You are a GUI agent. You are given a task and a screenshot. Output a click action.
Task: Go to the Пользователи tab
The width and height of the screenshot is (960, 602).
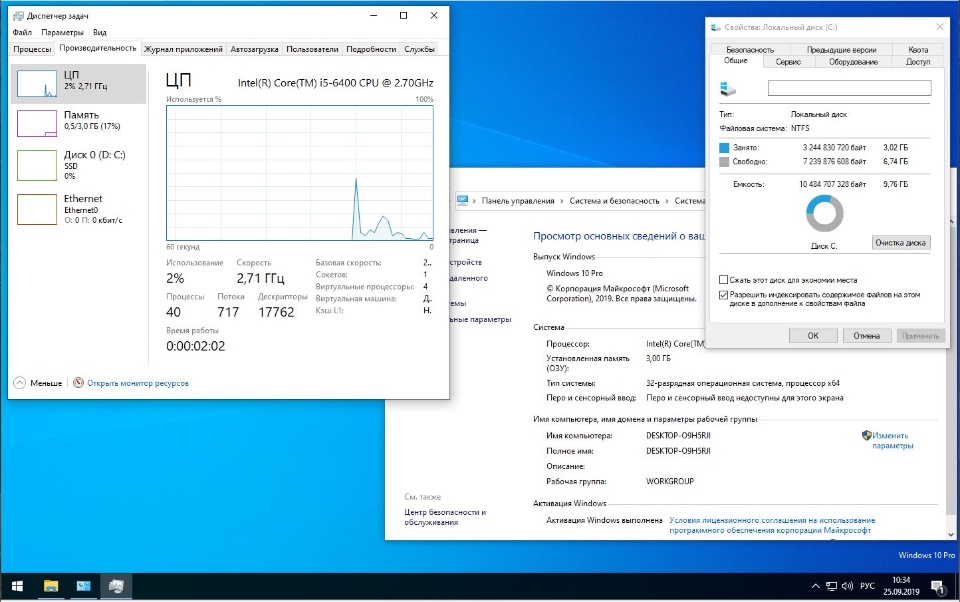click(312, 49)
